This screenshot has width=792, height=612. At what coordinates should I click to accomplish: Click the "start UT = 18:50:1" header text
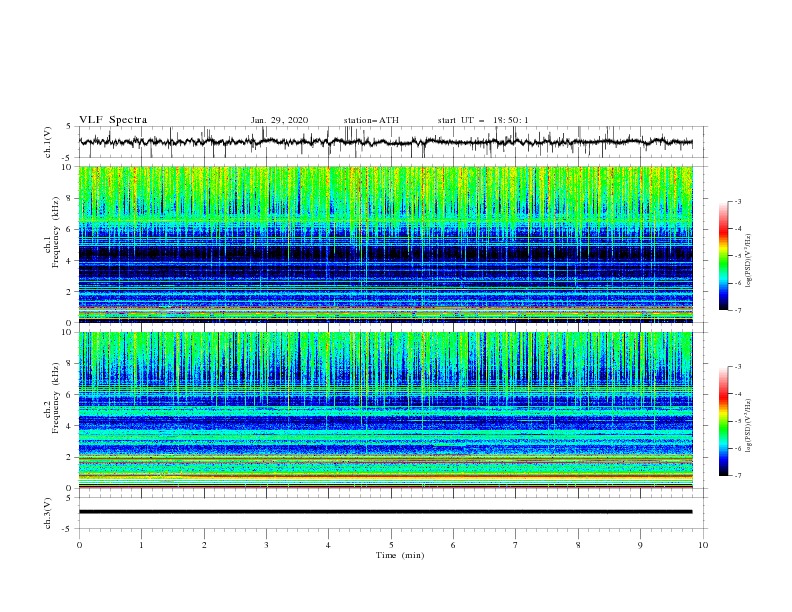click(483, 120)
